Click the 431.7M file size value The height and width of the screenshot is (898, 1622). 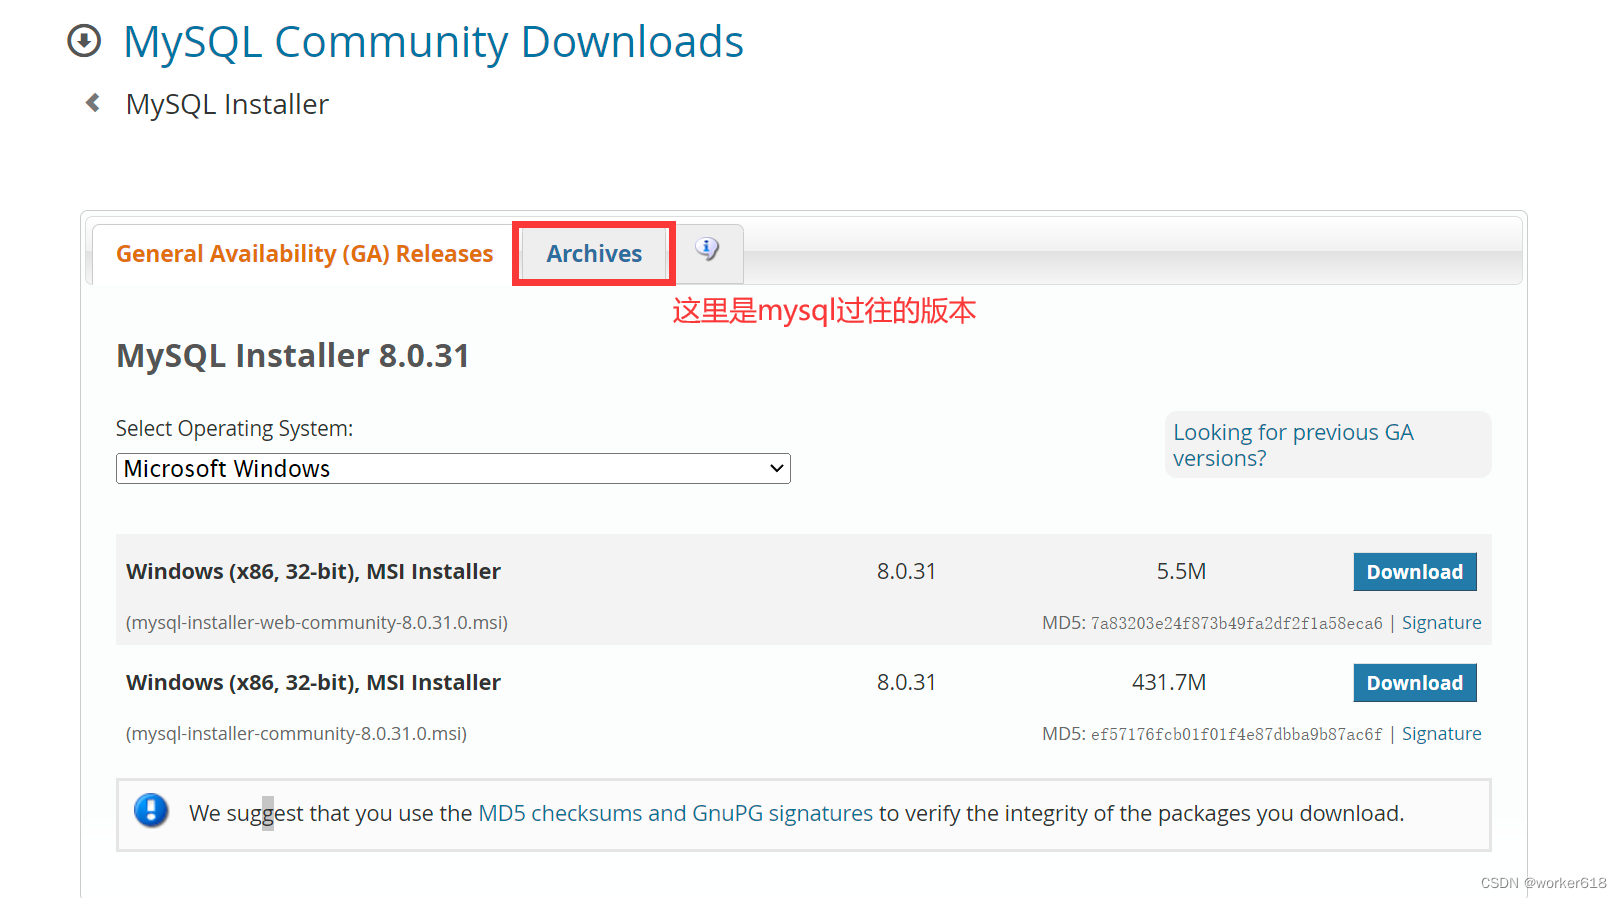pyautogui.click(x=1169, y=683)
